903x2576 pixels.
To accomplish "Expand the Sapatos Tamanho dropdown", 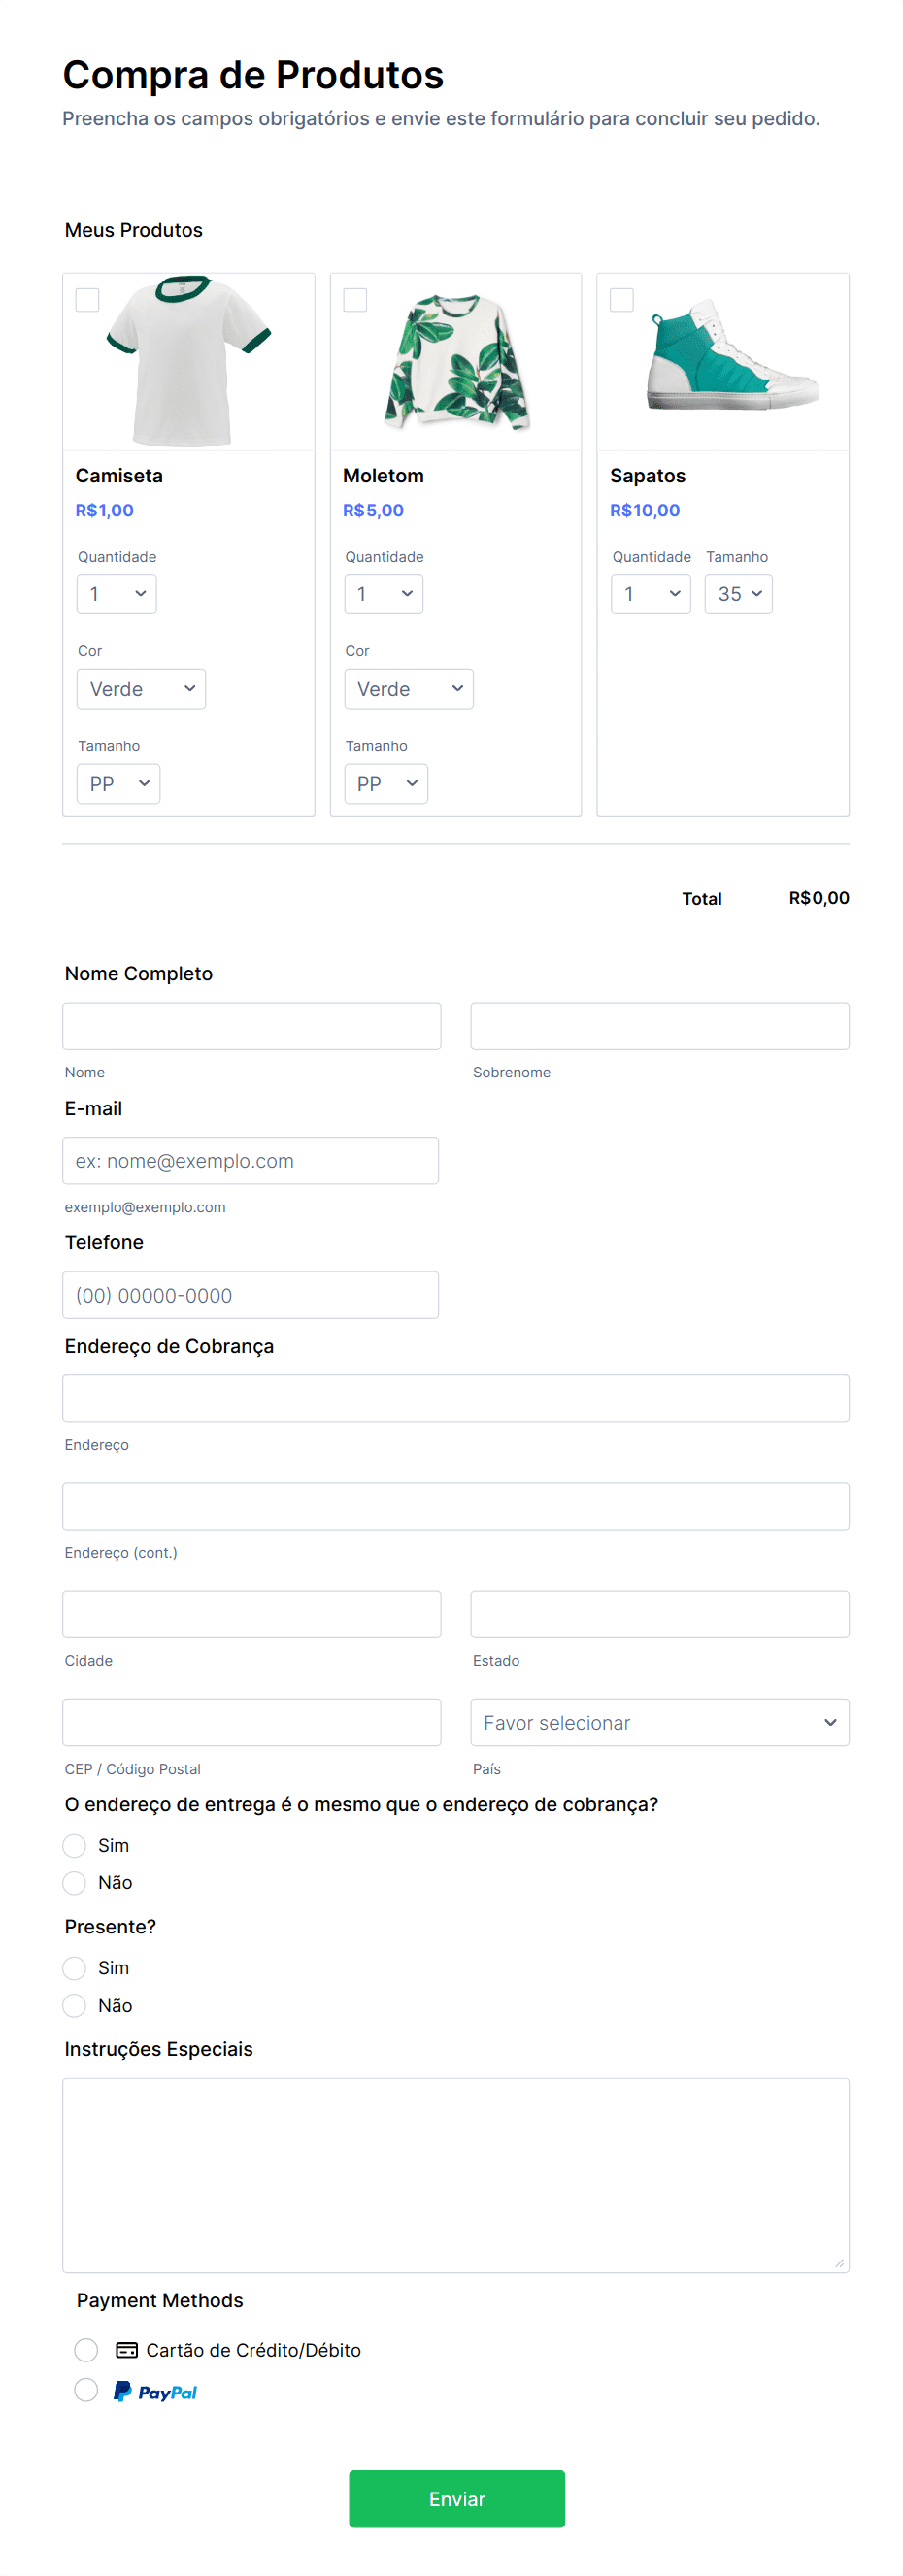I will 738,594.
